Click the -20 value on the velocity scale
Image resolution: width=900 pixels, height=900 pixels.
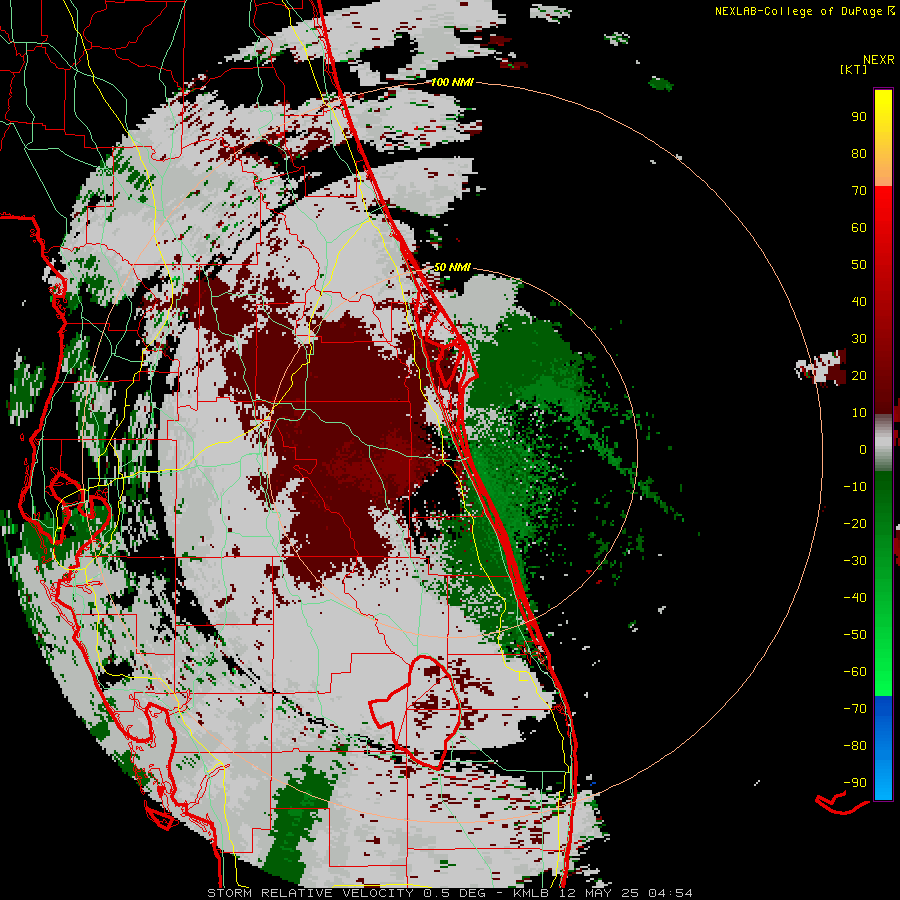coord(855,524)
